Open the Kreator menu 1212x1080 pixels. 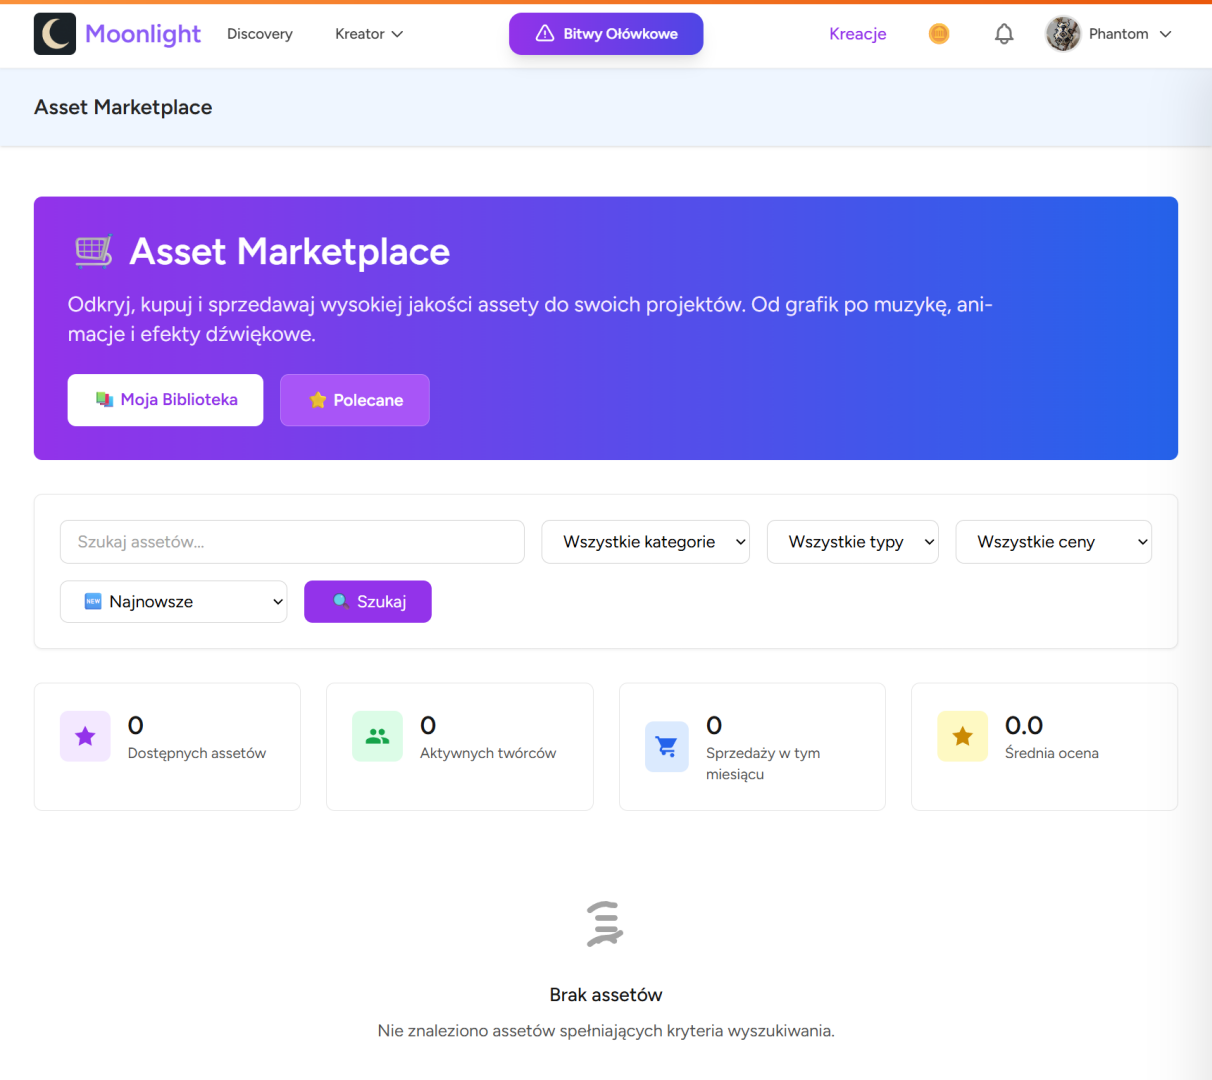point(369,34)
